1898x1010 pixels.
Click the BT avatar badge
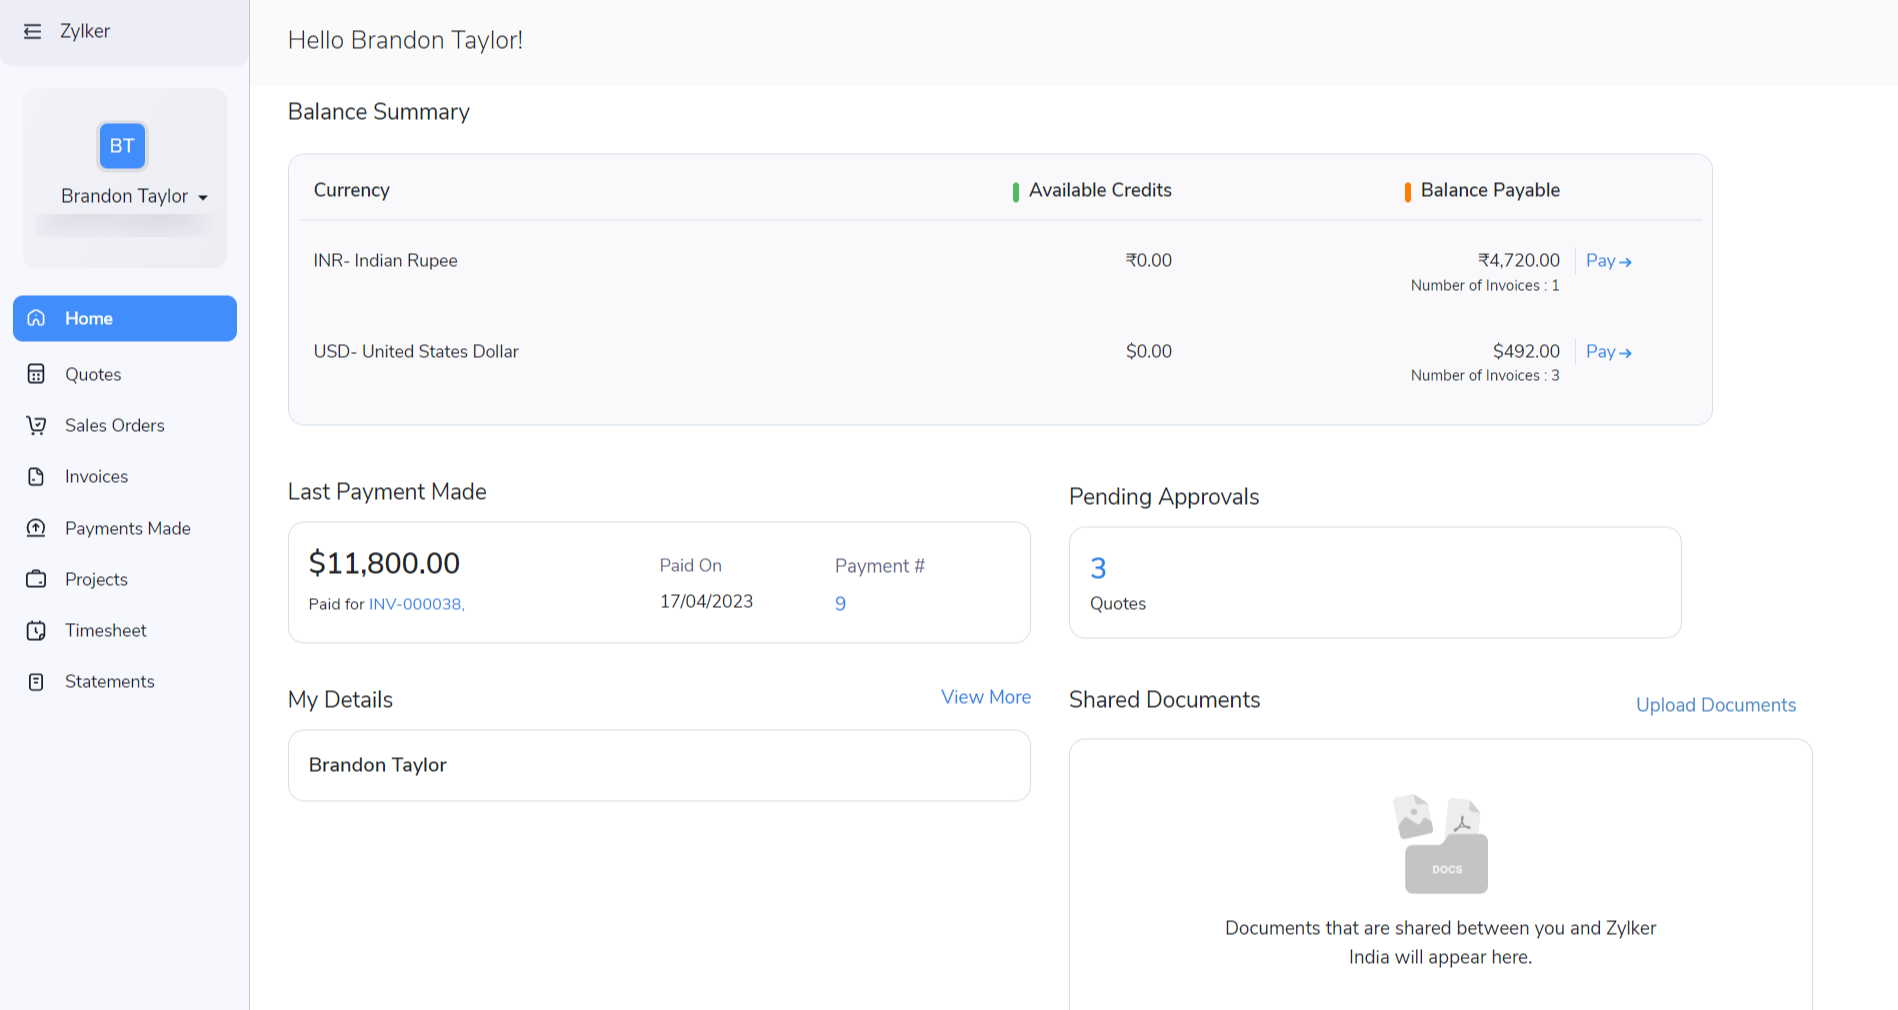(x=121, y=146)
